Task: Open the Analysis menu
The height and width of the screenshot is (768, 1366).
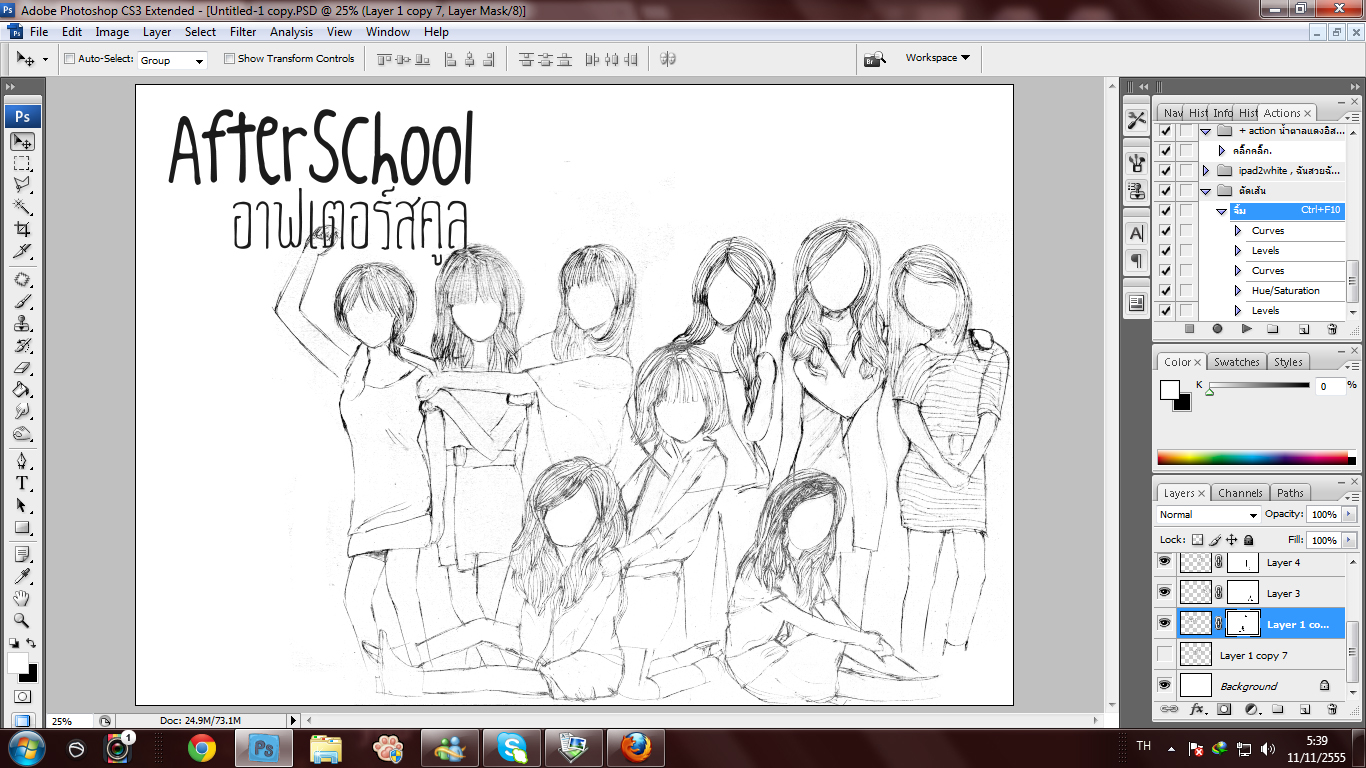Action: 291,32
